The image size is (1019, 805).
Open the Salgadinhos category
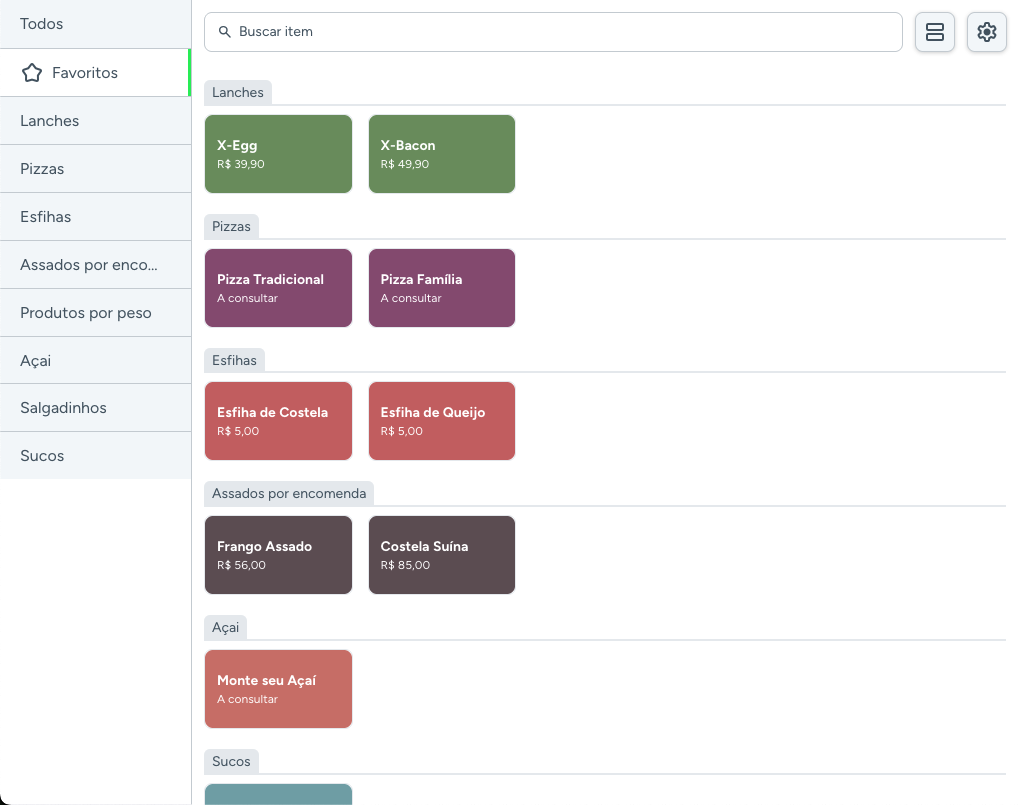pyautogui.click(x=95, y=408)
